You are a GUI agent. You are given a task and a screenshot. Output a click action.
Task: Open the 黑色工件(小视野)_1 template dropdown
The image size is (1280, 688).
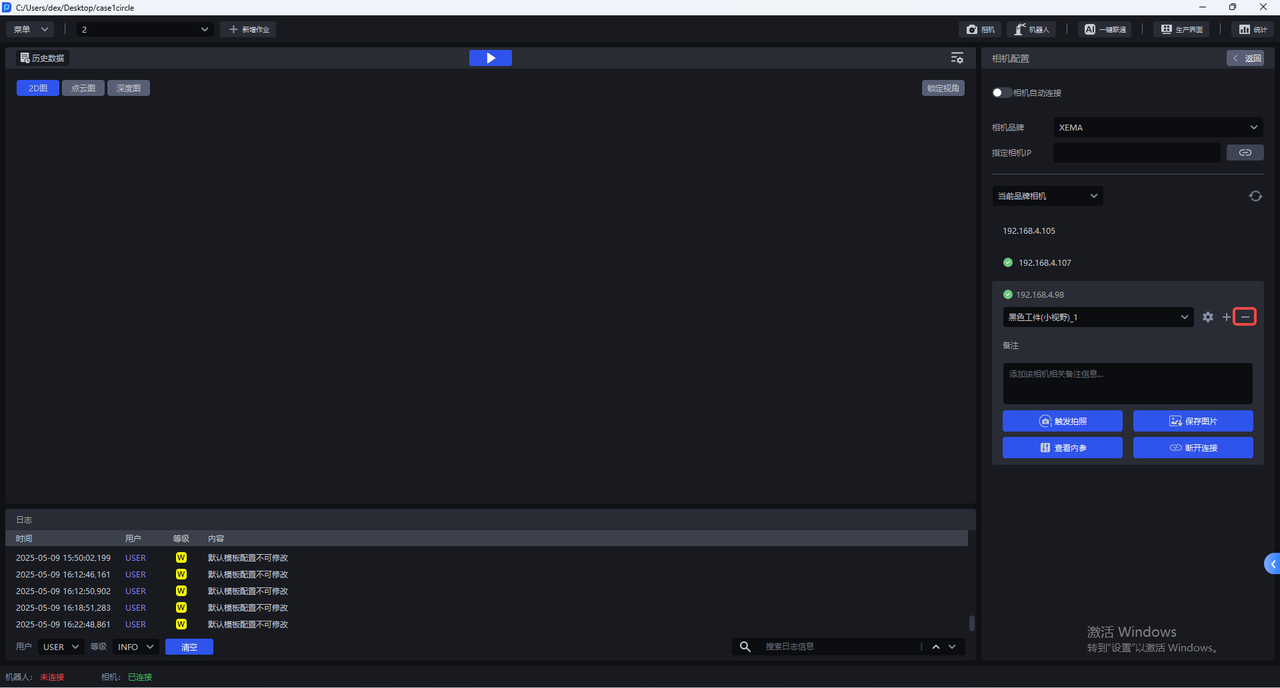click(1098, 317)
